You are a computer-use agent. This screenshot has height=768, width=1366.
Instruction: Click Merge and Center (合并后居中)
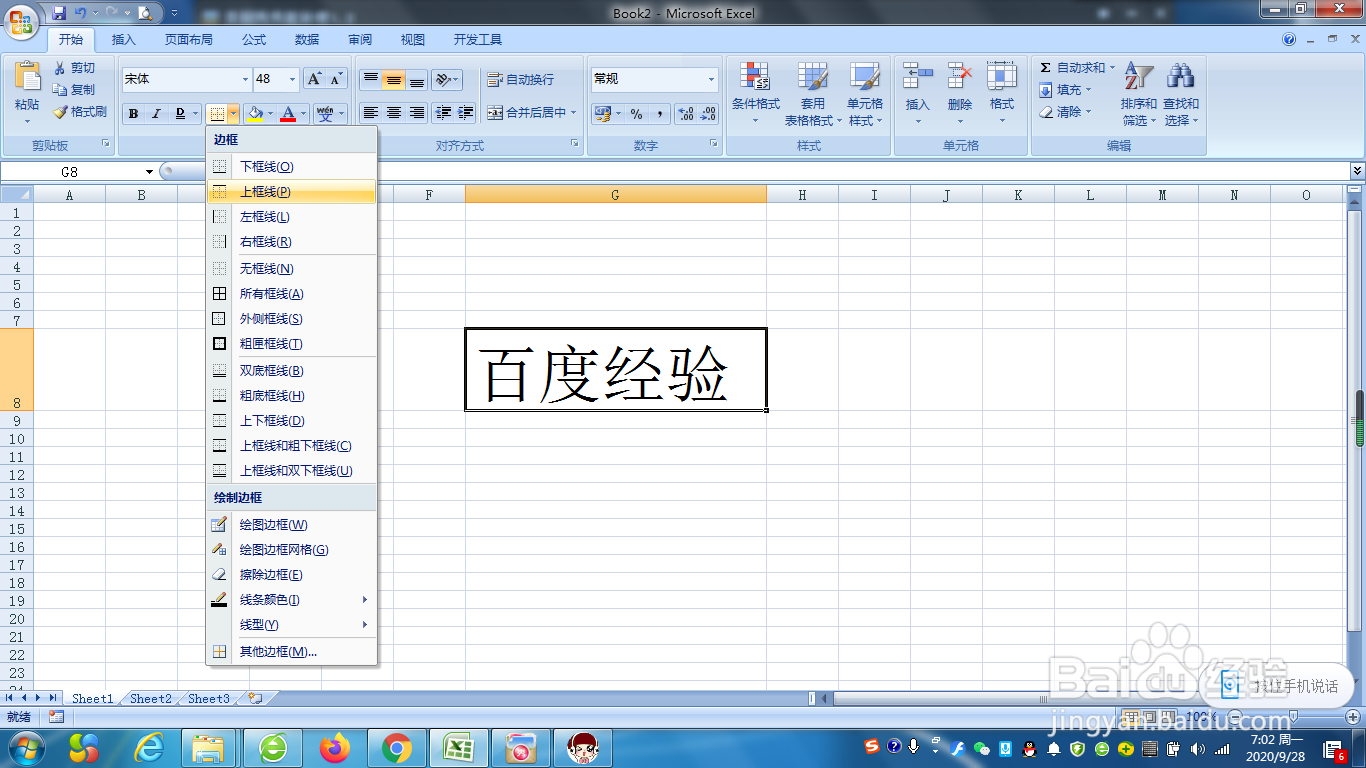(527, 113)
